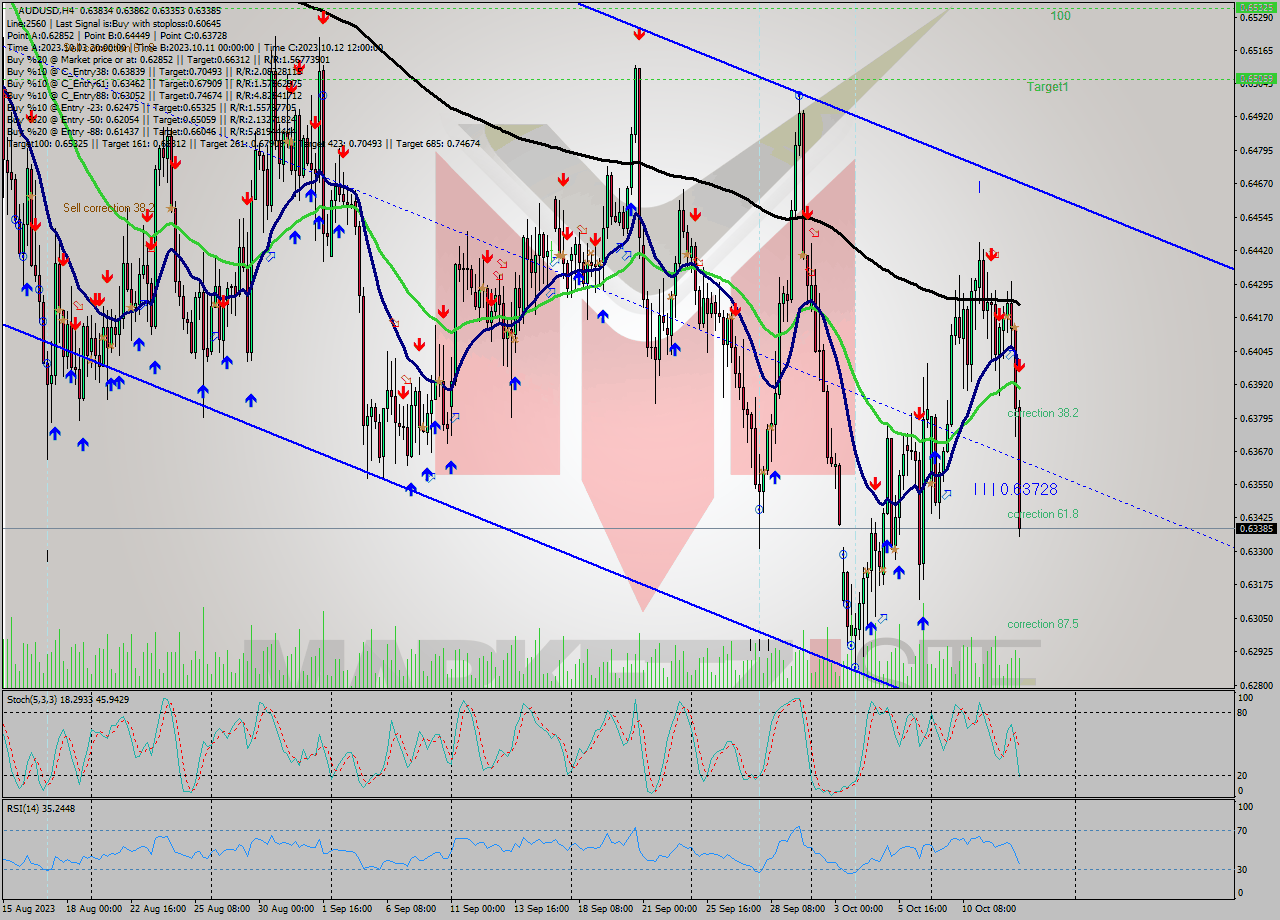Click the 'correction 87.5' green label

[1043, 624]
